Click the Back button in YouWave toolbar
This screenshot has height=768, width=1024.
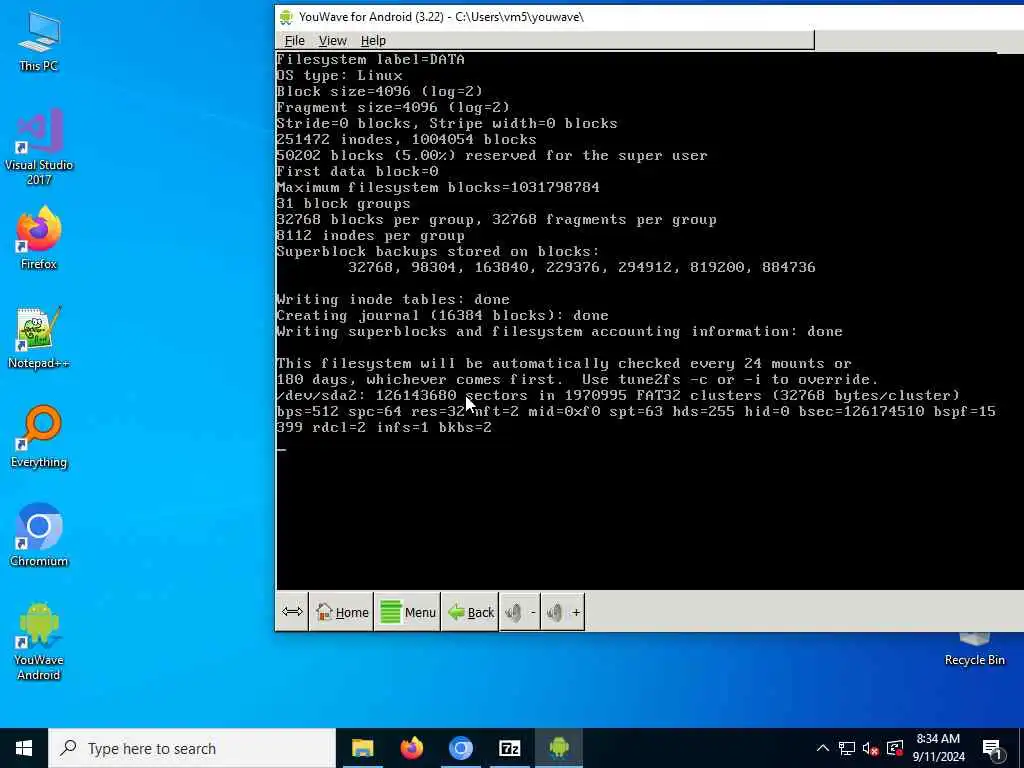[x=470, y=612]
